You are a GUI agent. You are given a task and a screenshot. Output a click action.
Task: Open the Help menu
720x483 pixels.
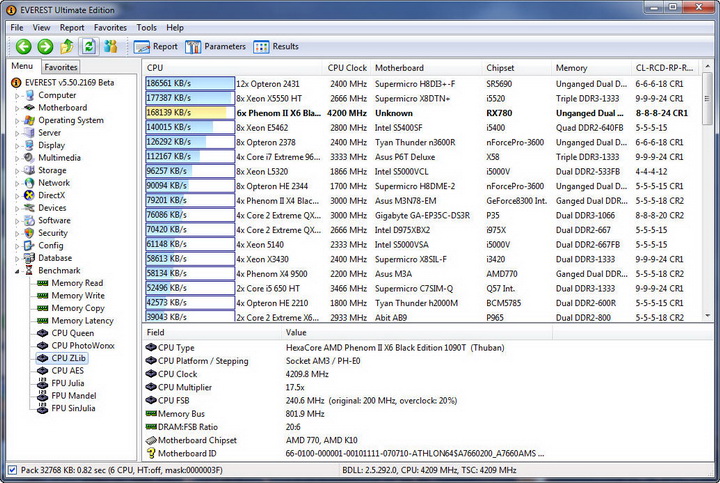(175, 28)
